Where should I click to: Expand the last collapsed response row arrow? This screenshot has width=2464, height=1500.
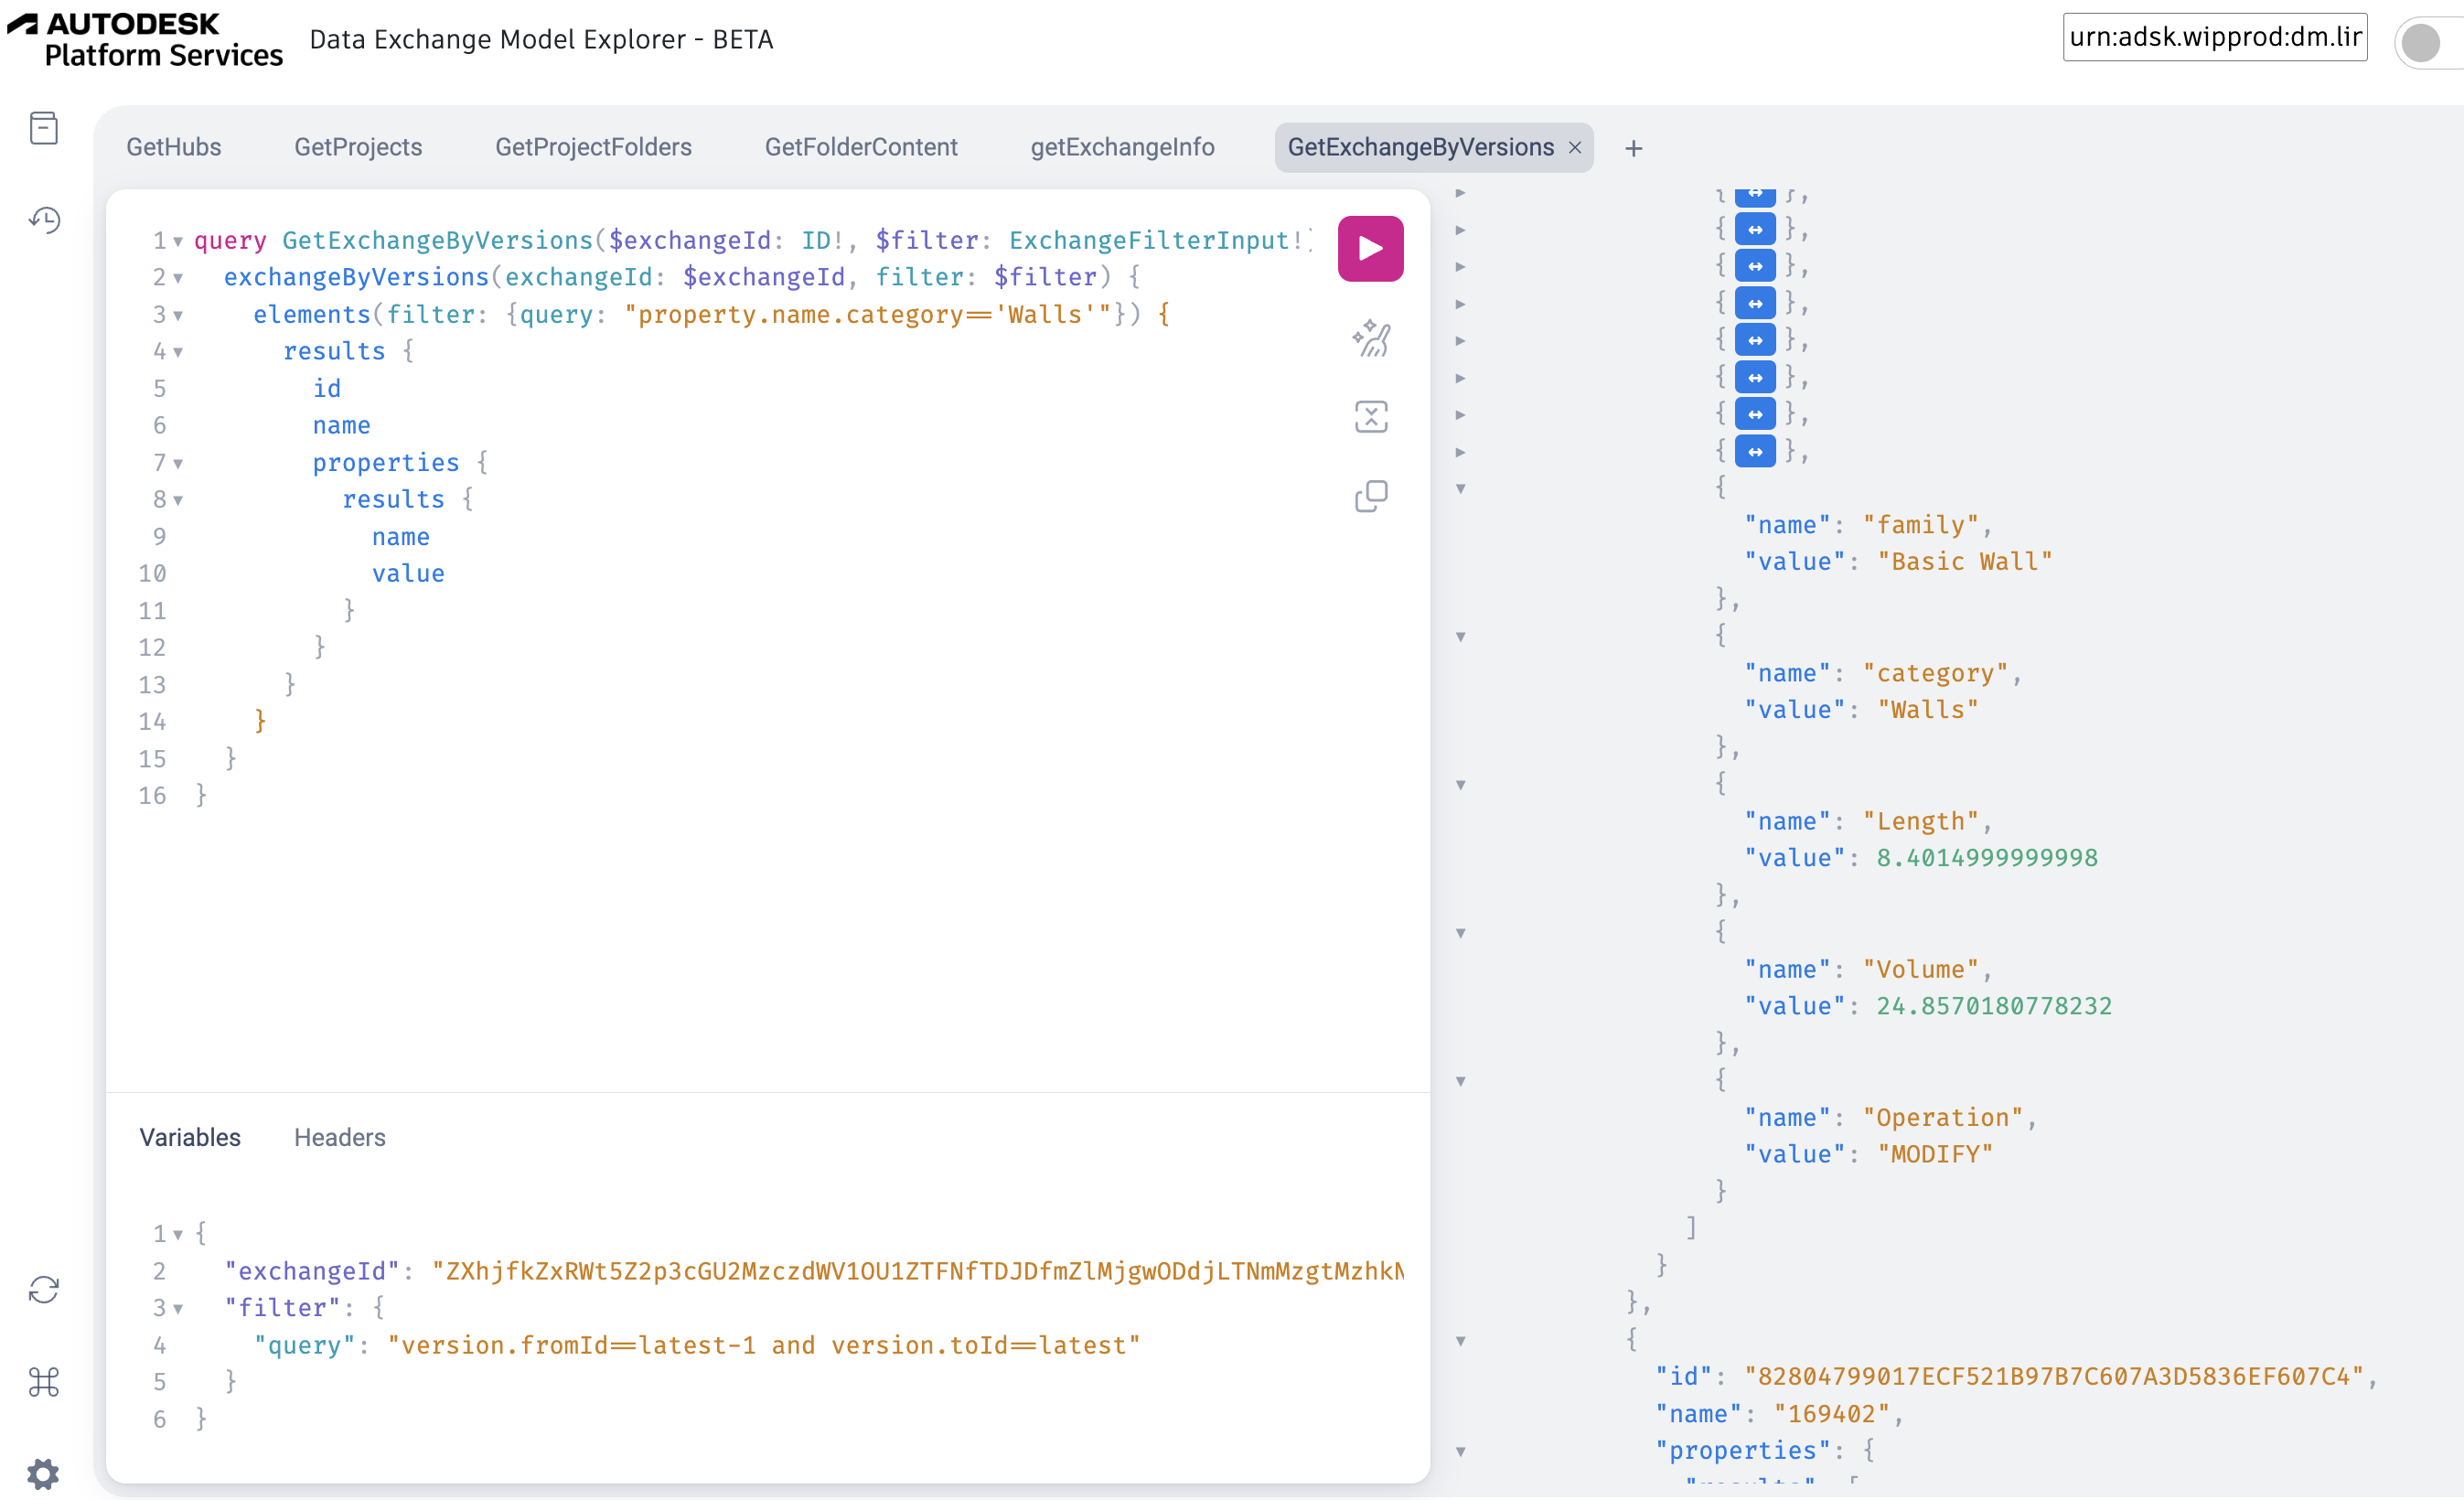pos(1460,452)
